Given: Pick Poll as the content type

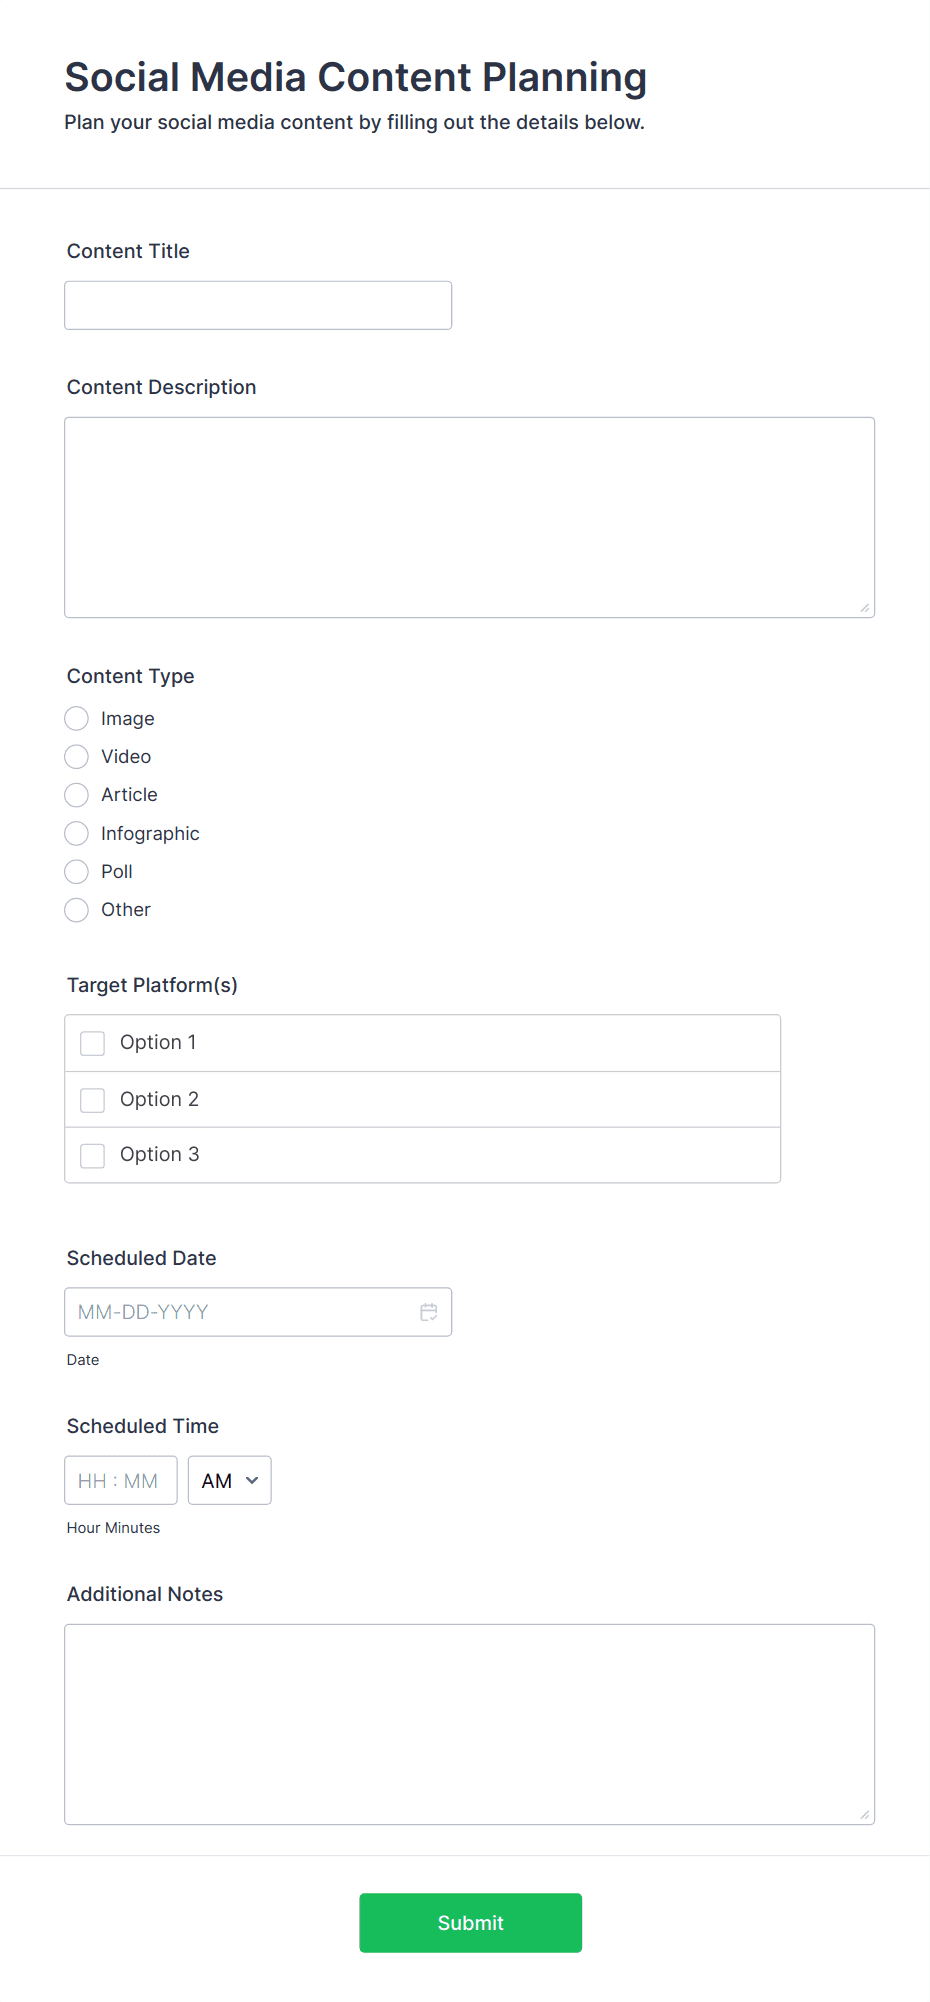Looking at the screenshot, I should point(76,871).
